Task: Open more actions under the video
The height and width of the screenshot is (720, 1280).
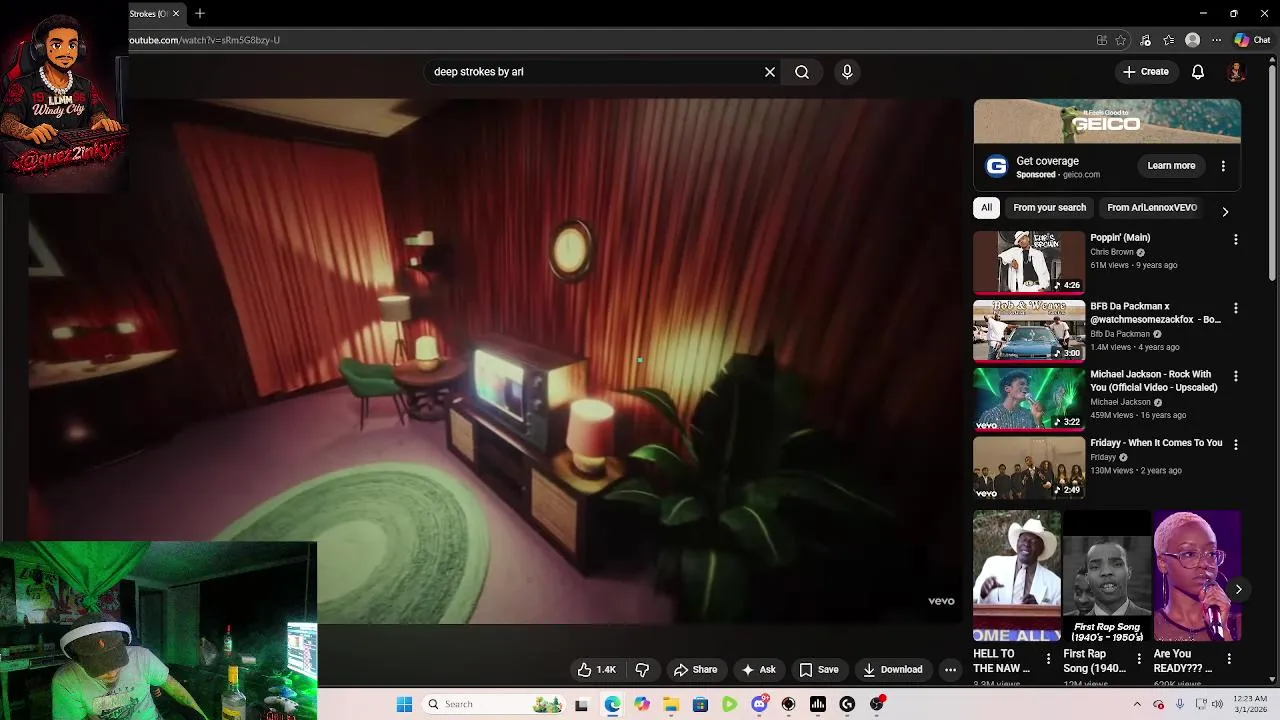Action: coord(951,670)
